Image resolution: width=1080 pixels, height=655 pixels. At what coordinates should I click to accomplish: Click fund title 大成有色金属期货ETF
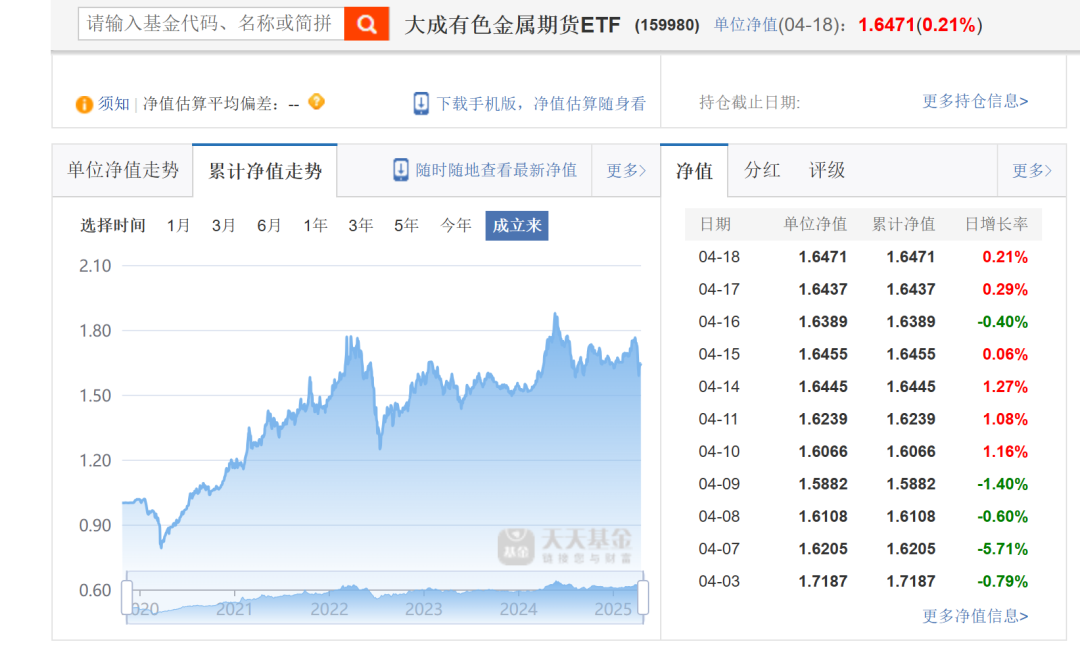[x=512, y=25]
